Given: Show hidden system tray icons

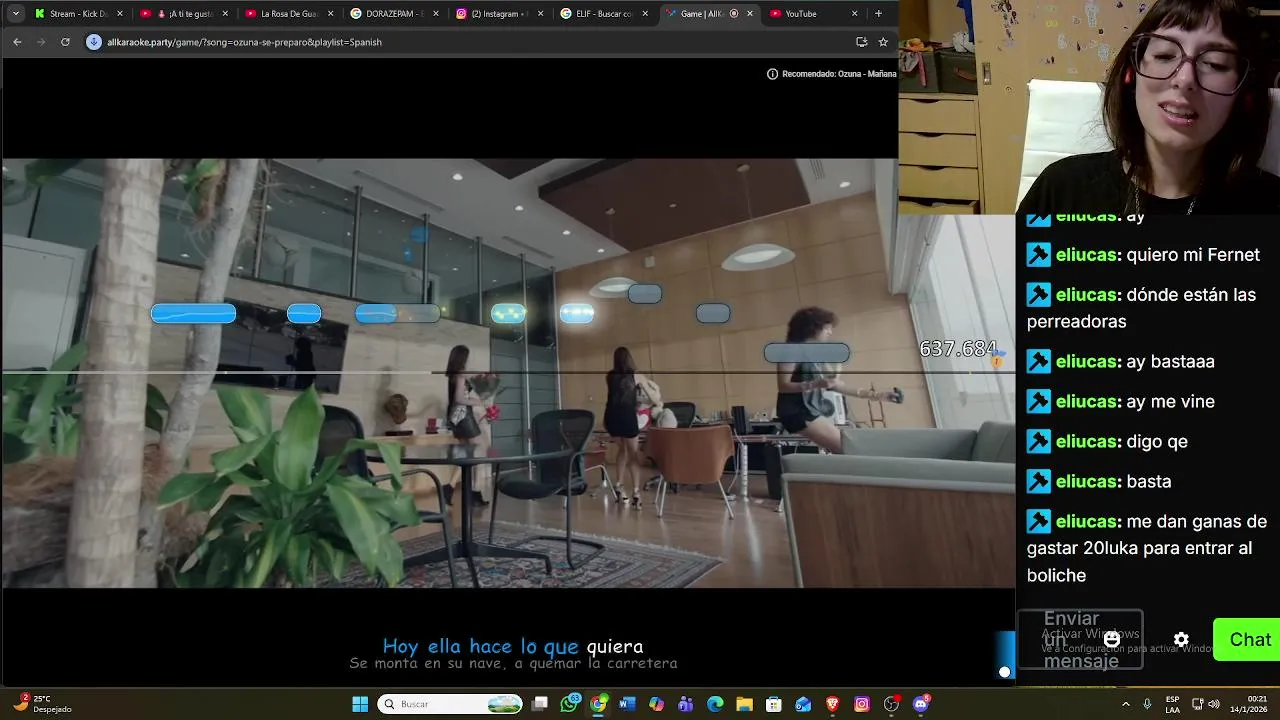Looking at the screenshot, I should (x=1126, y=704).
